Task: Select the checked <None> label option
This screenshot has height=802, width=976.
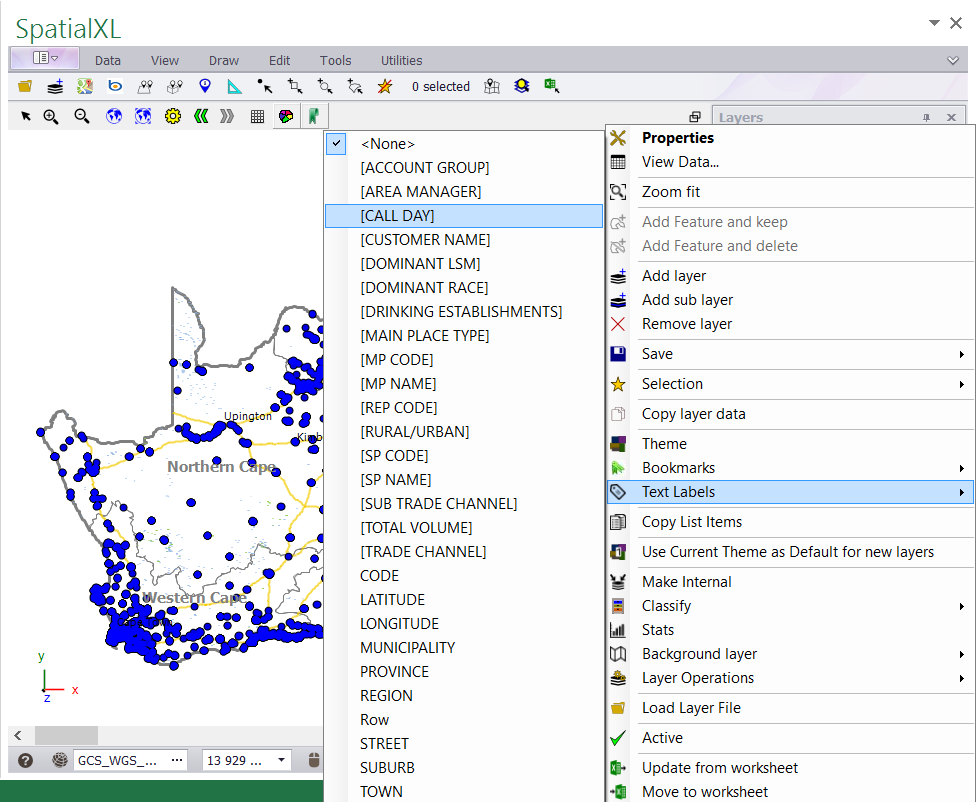Action: pos(387,144)
